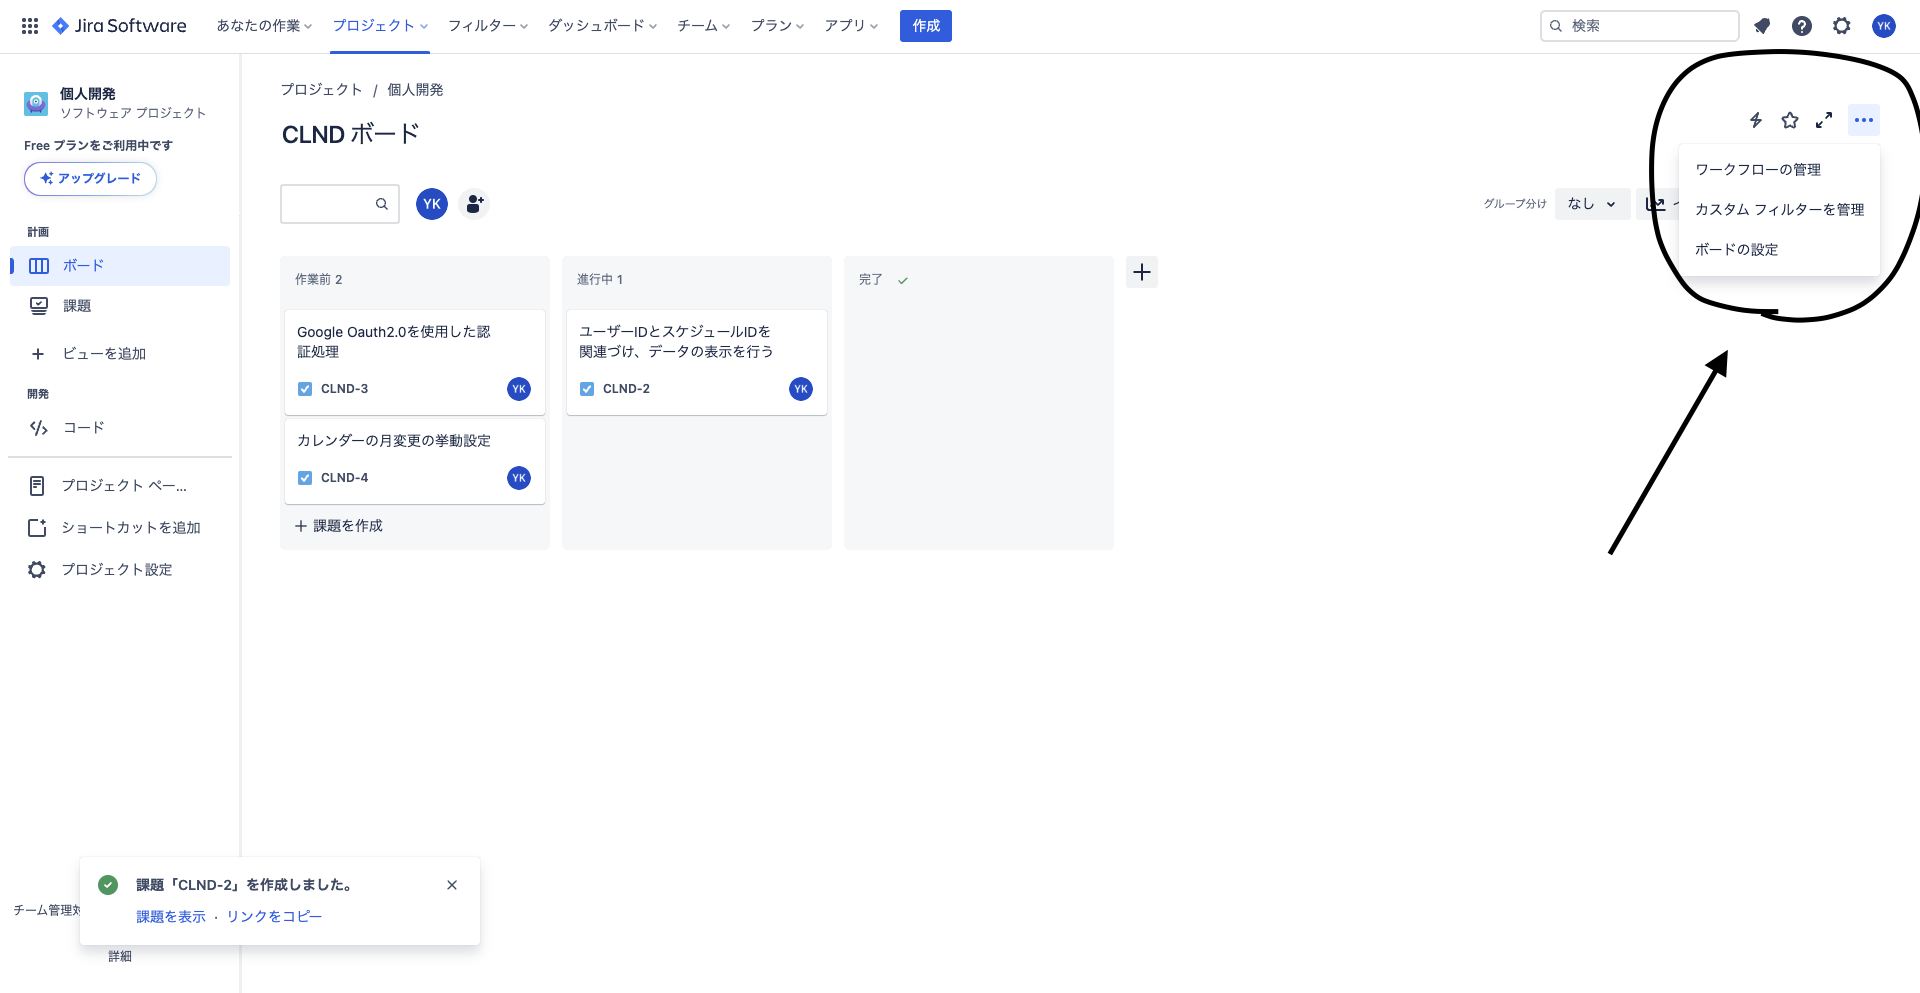Click the CLND-4 issue key
1920x993 pixels.
pos(344,478)
